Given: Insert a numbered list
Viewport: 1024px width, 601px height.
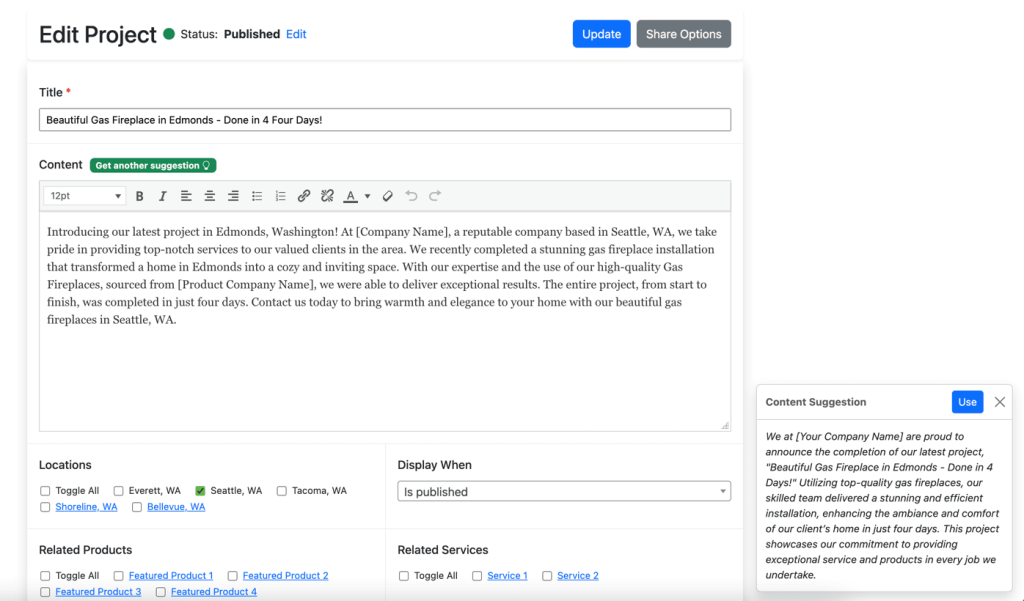Looking at the screenshot, I should [x=280, y=196].
